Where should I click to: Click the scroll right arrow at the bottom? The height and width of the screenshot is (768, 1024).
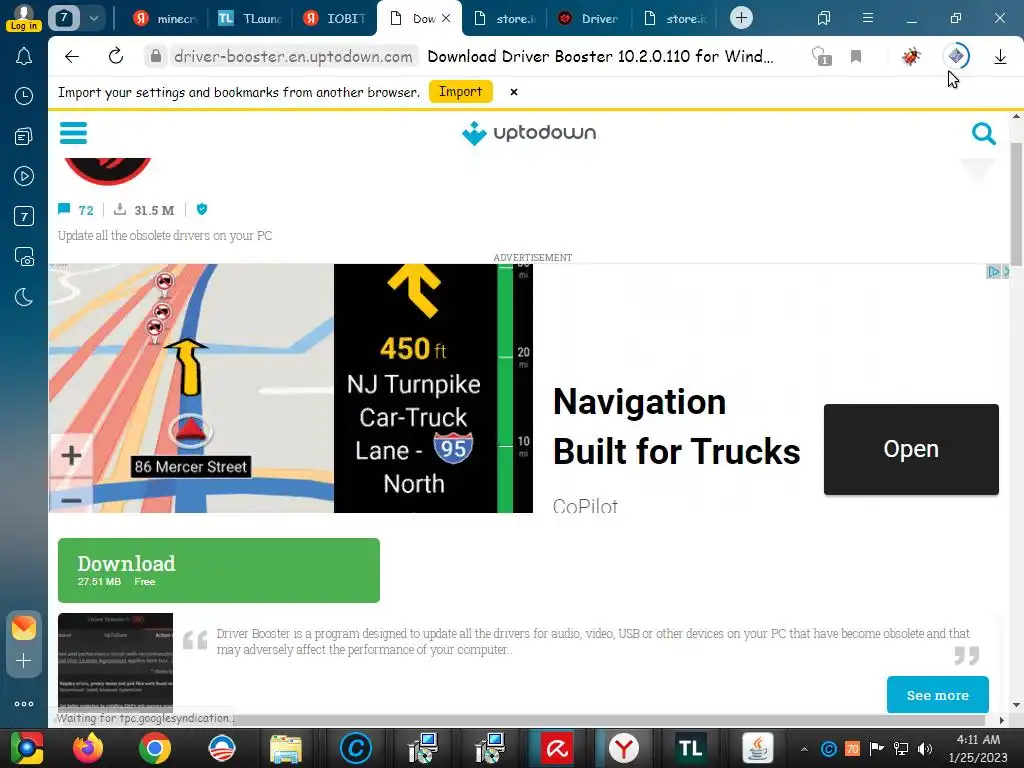pos(1002,720)
